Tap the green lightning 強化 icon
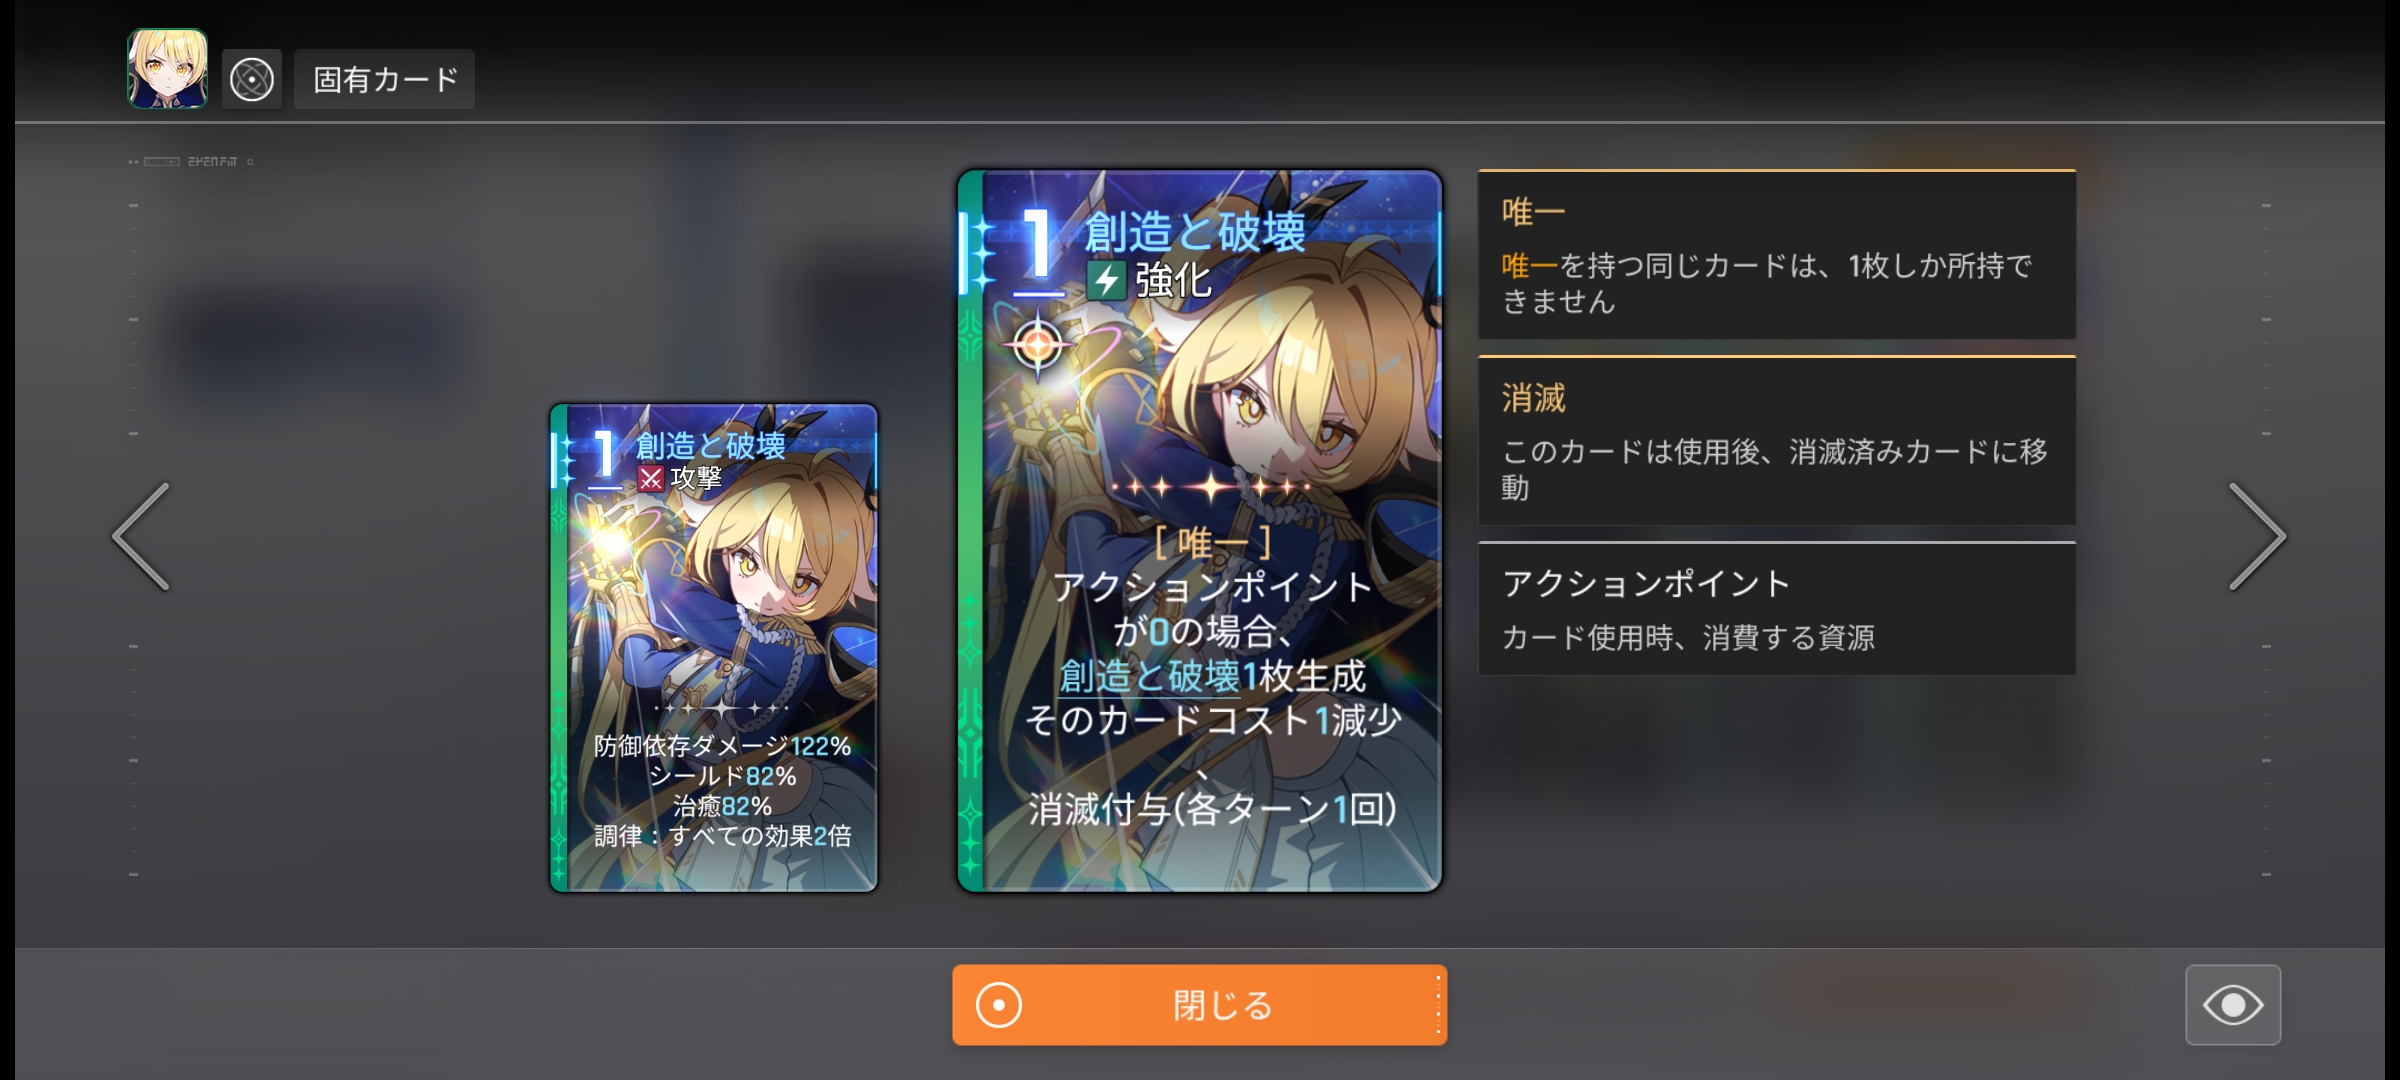Screen dimensions: 2400x1080 (1106, 280)
